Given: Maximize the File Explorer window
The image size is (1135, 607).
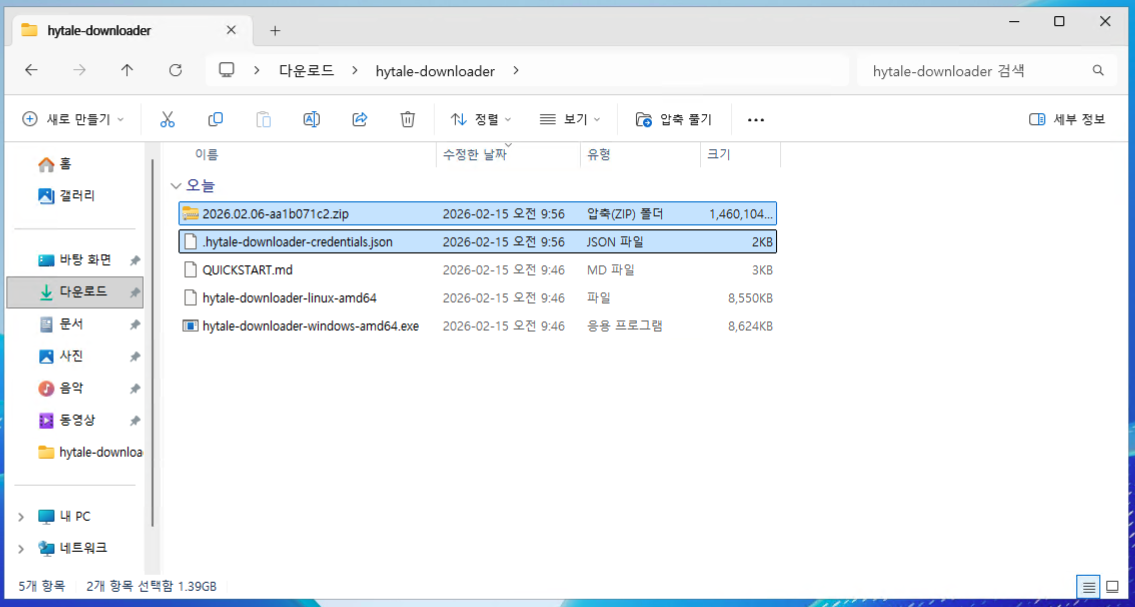Looking at the screenshot, I should coord(1059,22).
